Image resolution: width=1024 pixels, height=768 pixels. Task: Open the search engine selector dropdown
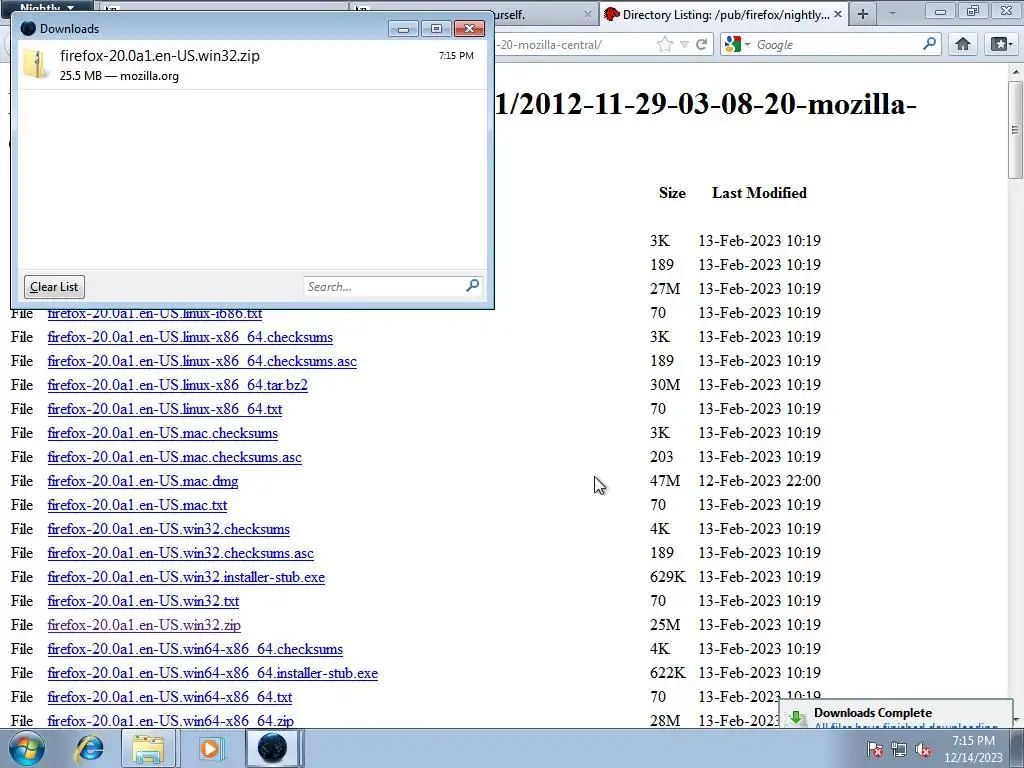748,44
